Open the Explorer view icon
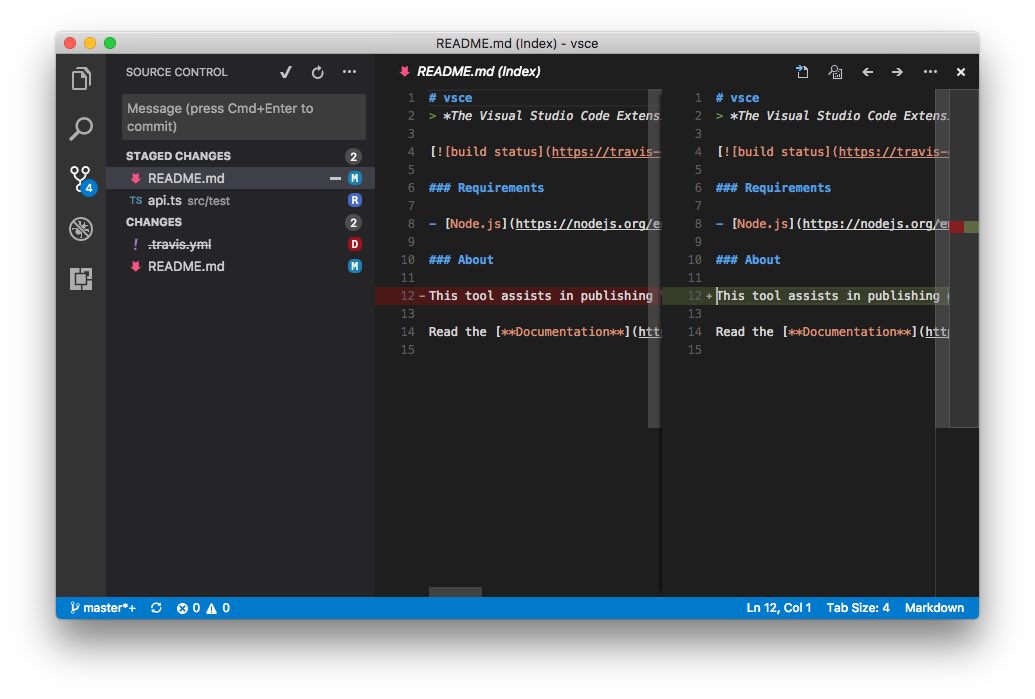This screenshot has width=1035, height=699. pyautogui.click(x=81, y=79)
